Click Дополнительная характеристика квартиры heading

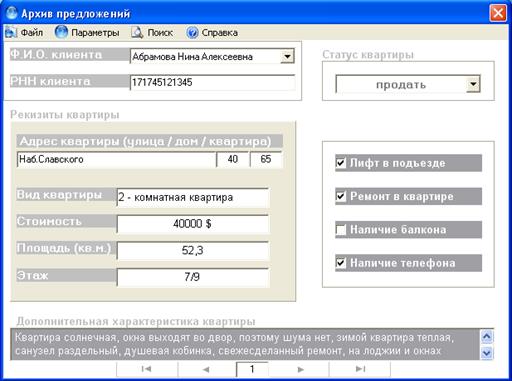pyautogui.click(x=136, y=321)
